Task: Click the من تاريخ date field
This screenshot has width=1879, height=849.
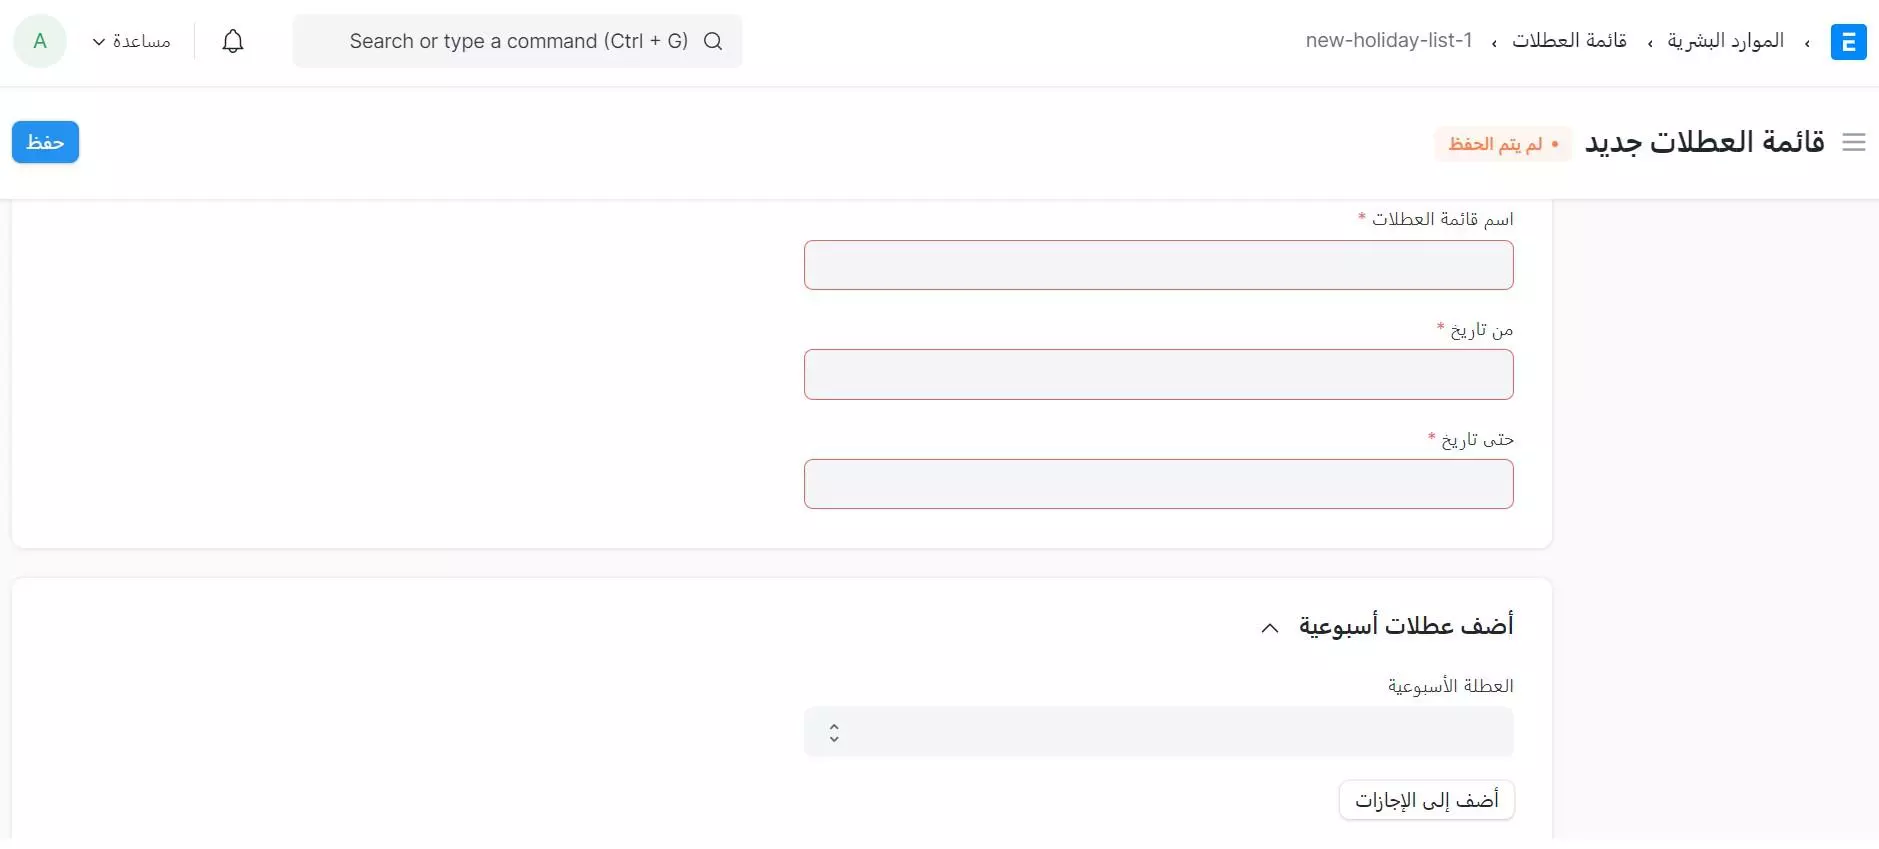Action: (x=1158, y=375)
